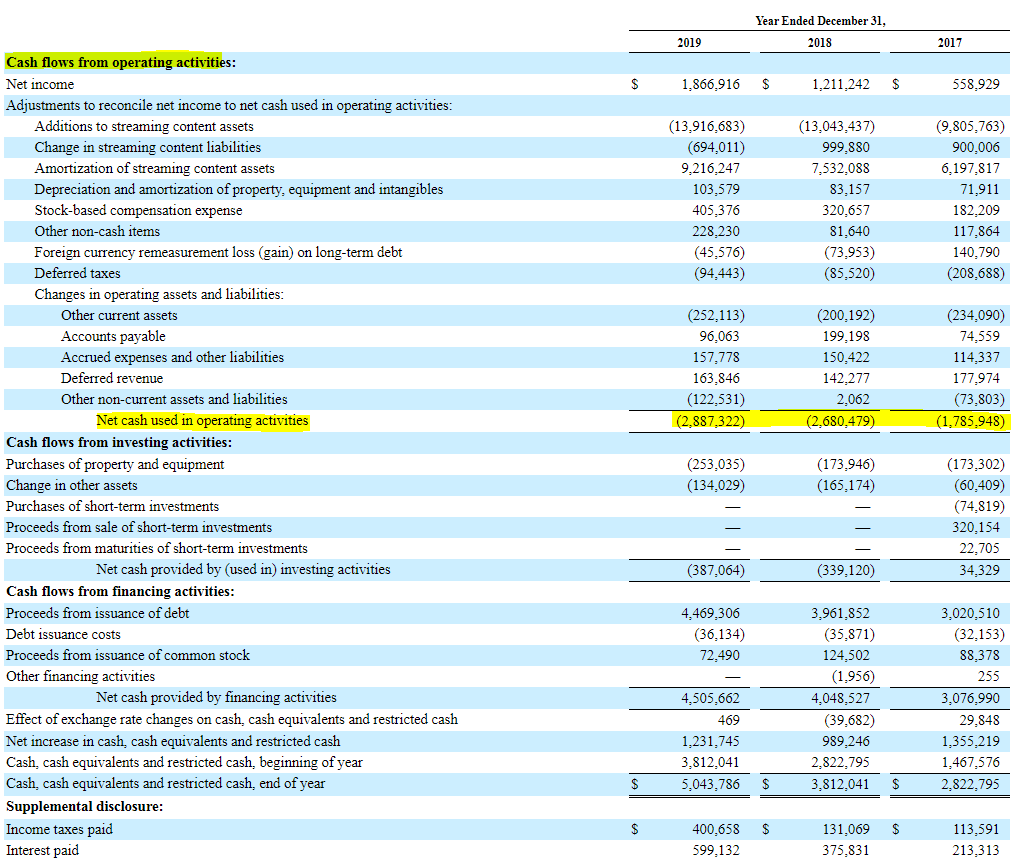Select 'Proceeds from issuance of debt' label
This screenshot has width=1016, height=866.
click(97, 613)
